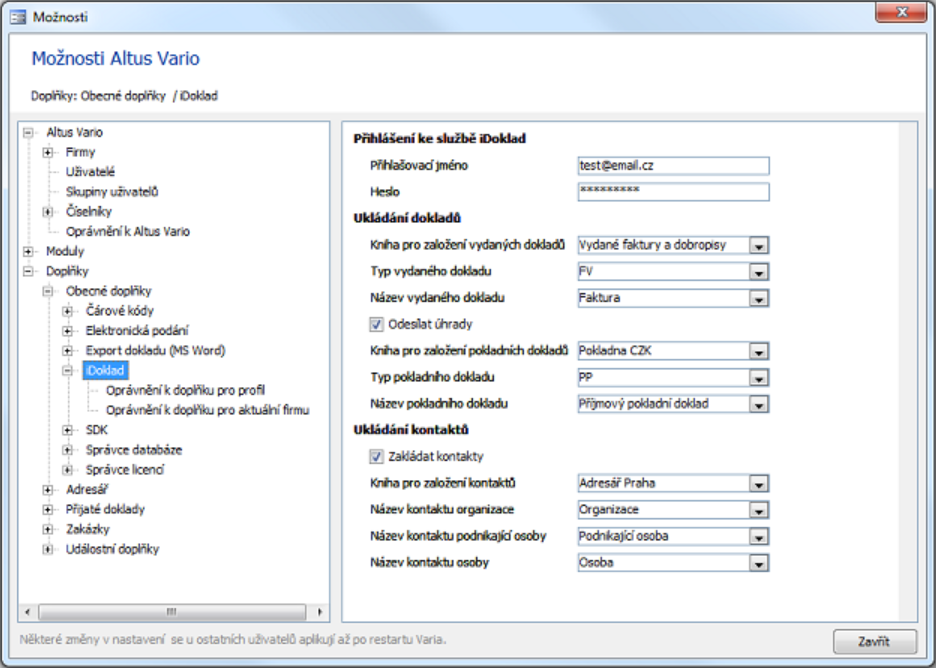This screenshot has height=668, width=936.
Task: Click tree scrollbar left arrow
Action: [x=27, y=612]
